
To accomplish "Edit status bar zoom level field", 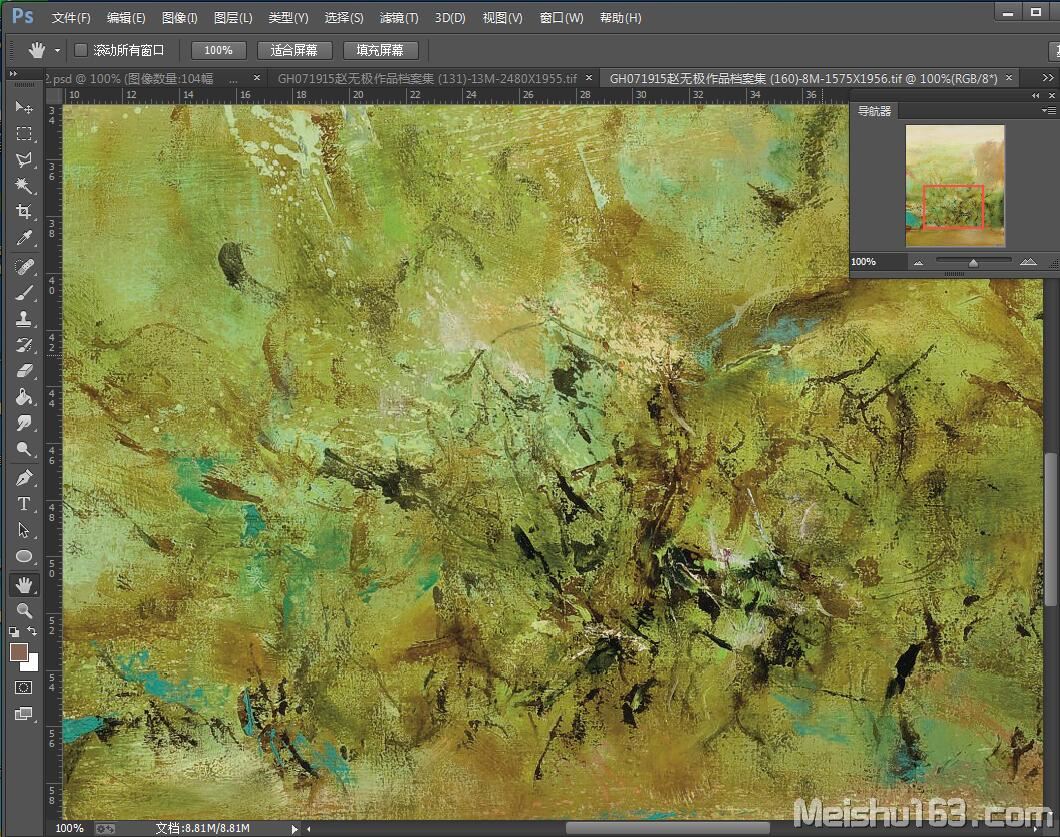I will [x=70, y=828].
